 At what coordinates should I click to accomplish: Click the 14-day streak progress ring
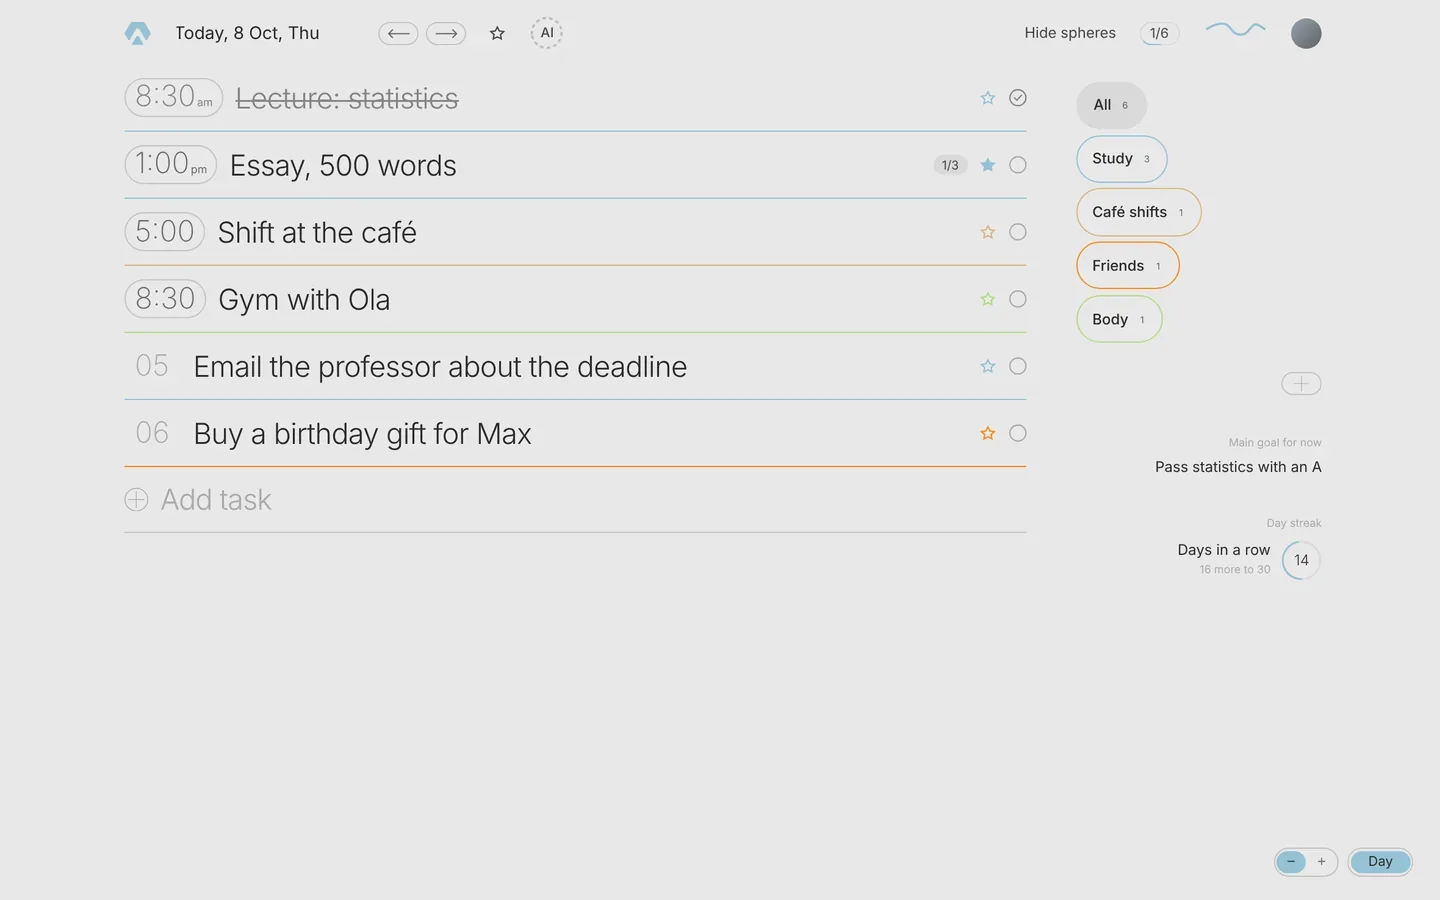coord(1301,560)
